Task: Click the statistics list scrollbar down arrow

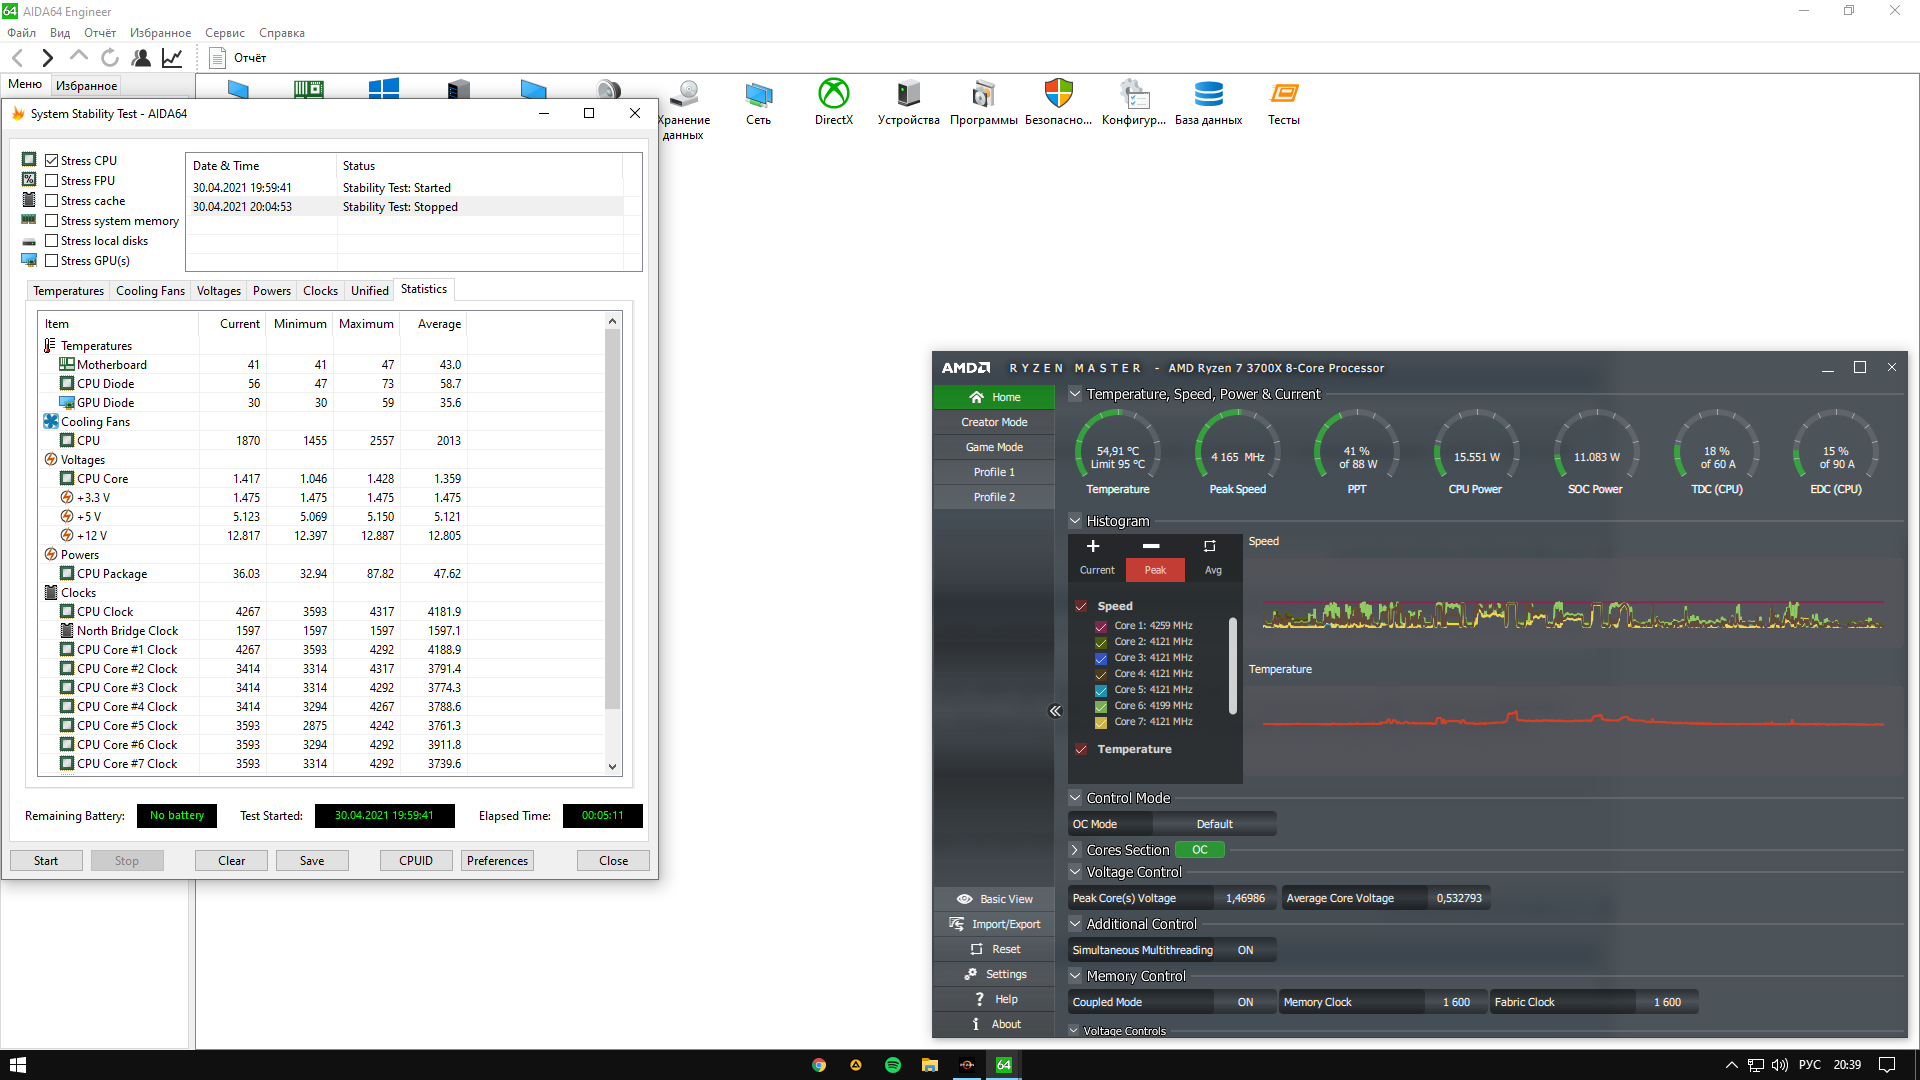Action: coord(613,767)
